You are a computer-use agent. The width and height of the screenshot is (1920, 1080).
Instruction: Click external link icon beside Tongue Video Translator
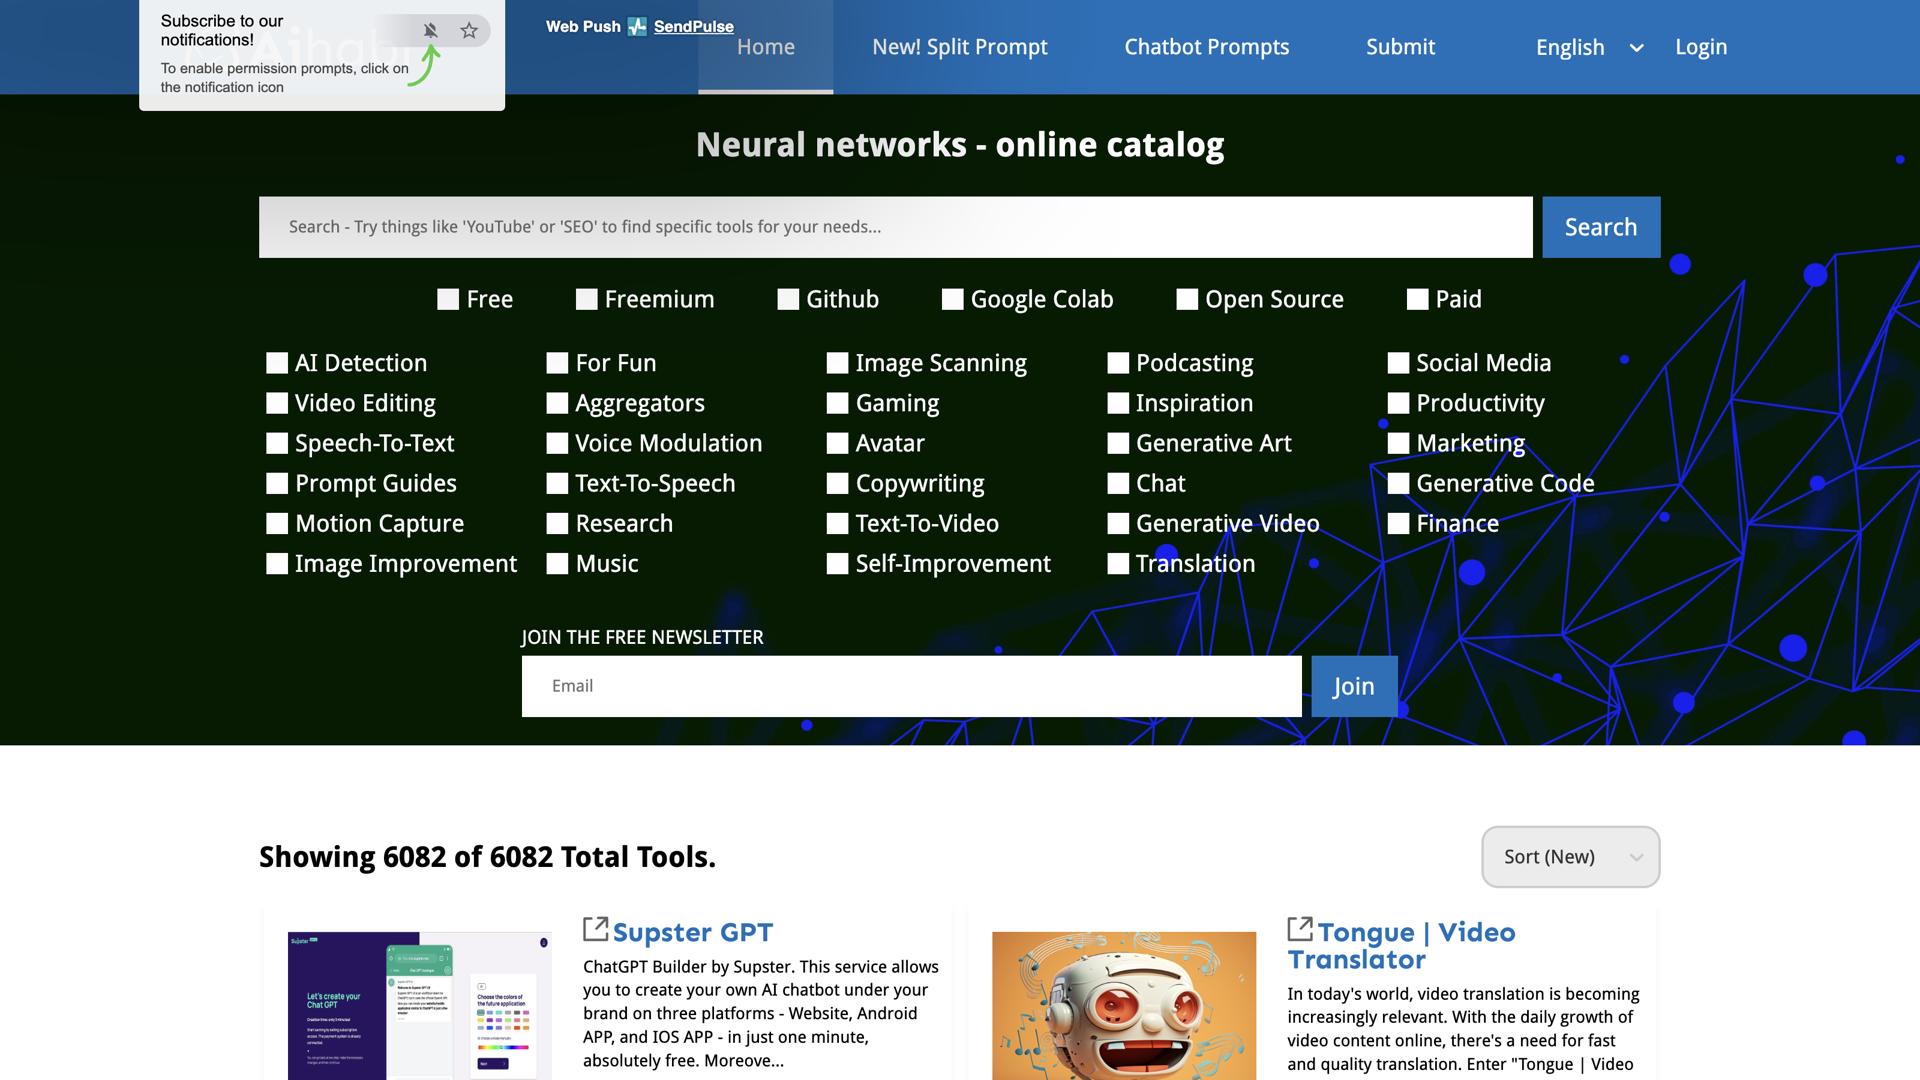coord(1299,929)
